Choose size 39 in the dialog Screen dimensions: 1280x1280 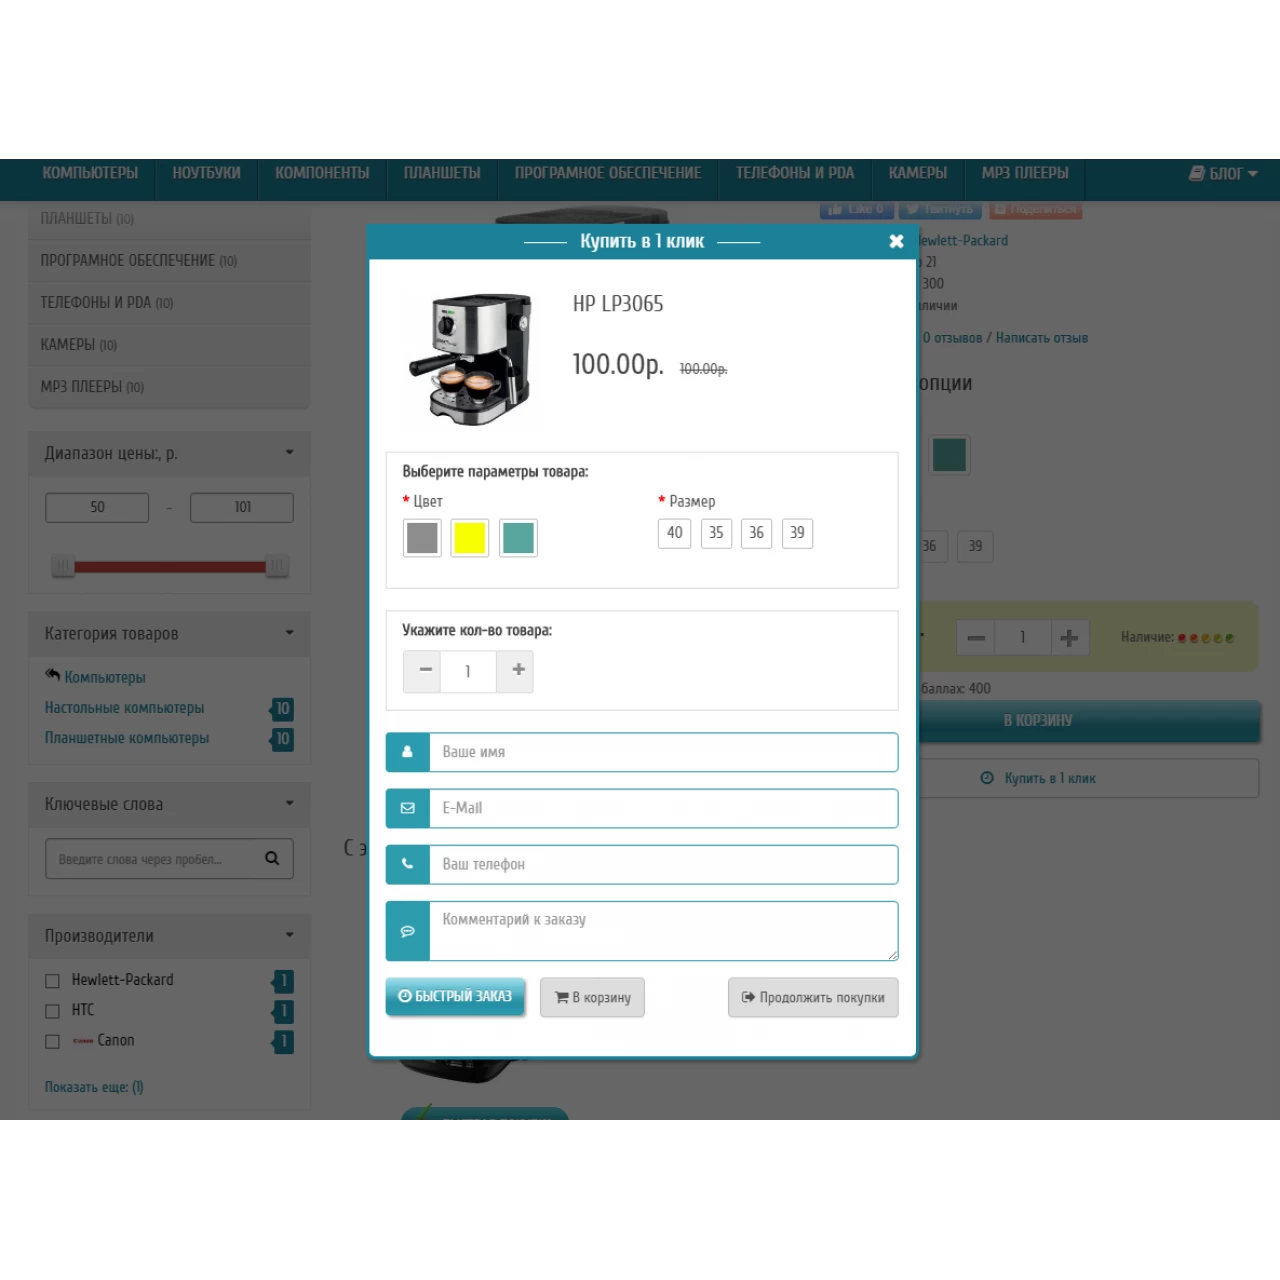[797, 533]
